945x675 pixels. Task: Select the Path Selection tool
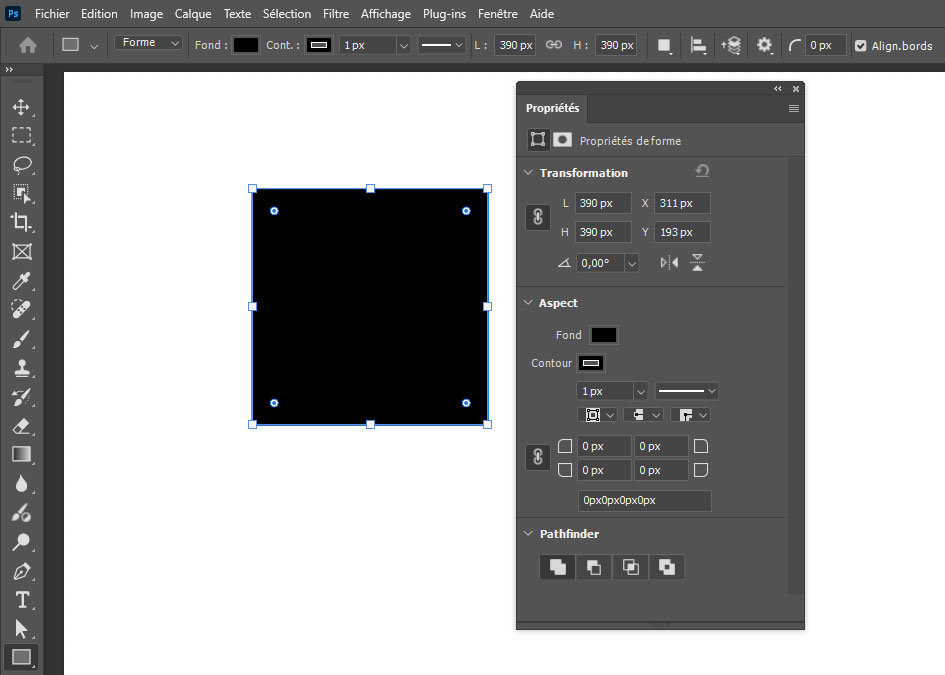click(21, 629)
